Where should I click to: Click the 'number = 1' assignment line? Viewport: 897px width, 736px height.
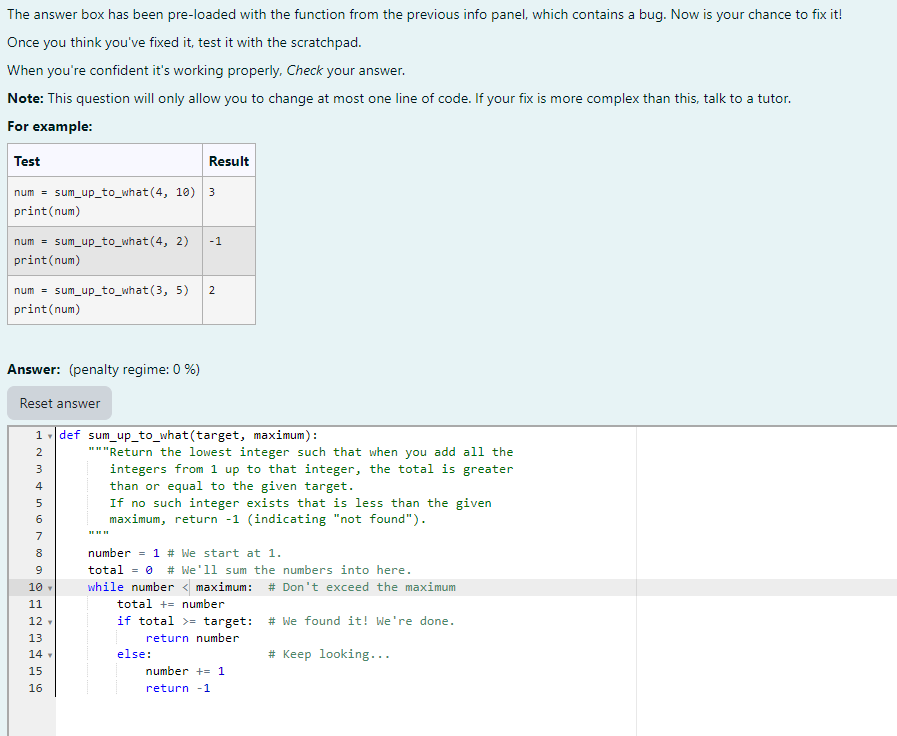pyautogui.click(x=124, y=553)
